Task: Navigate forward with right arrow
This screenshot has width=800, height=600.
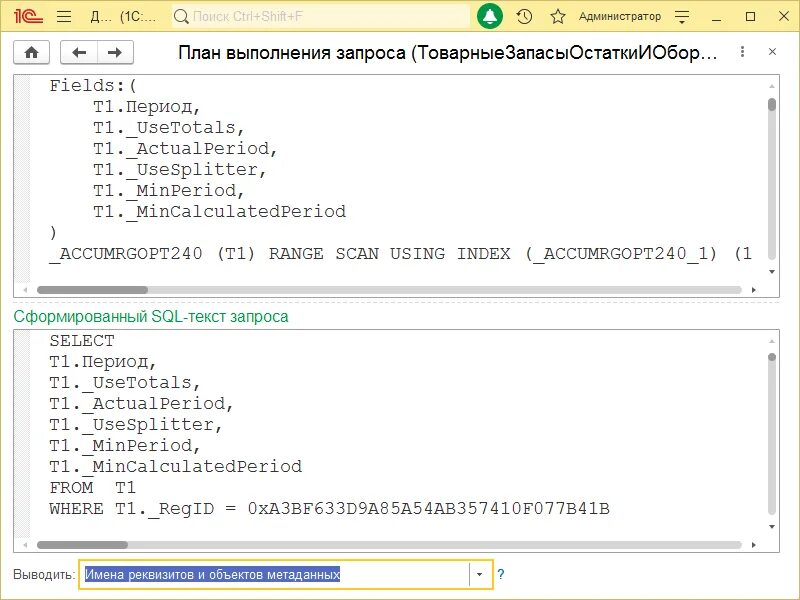Action: (115, 52)
